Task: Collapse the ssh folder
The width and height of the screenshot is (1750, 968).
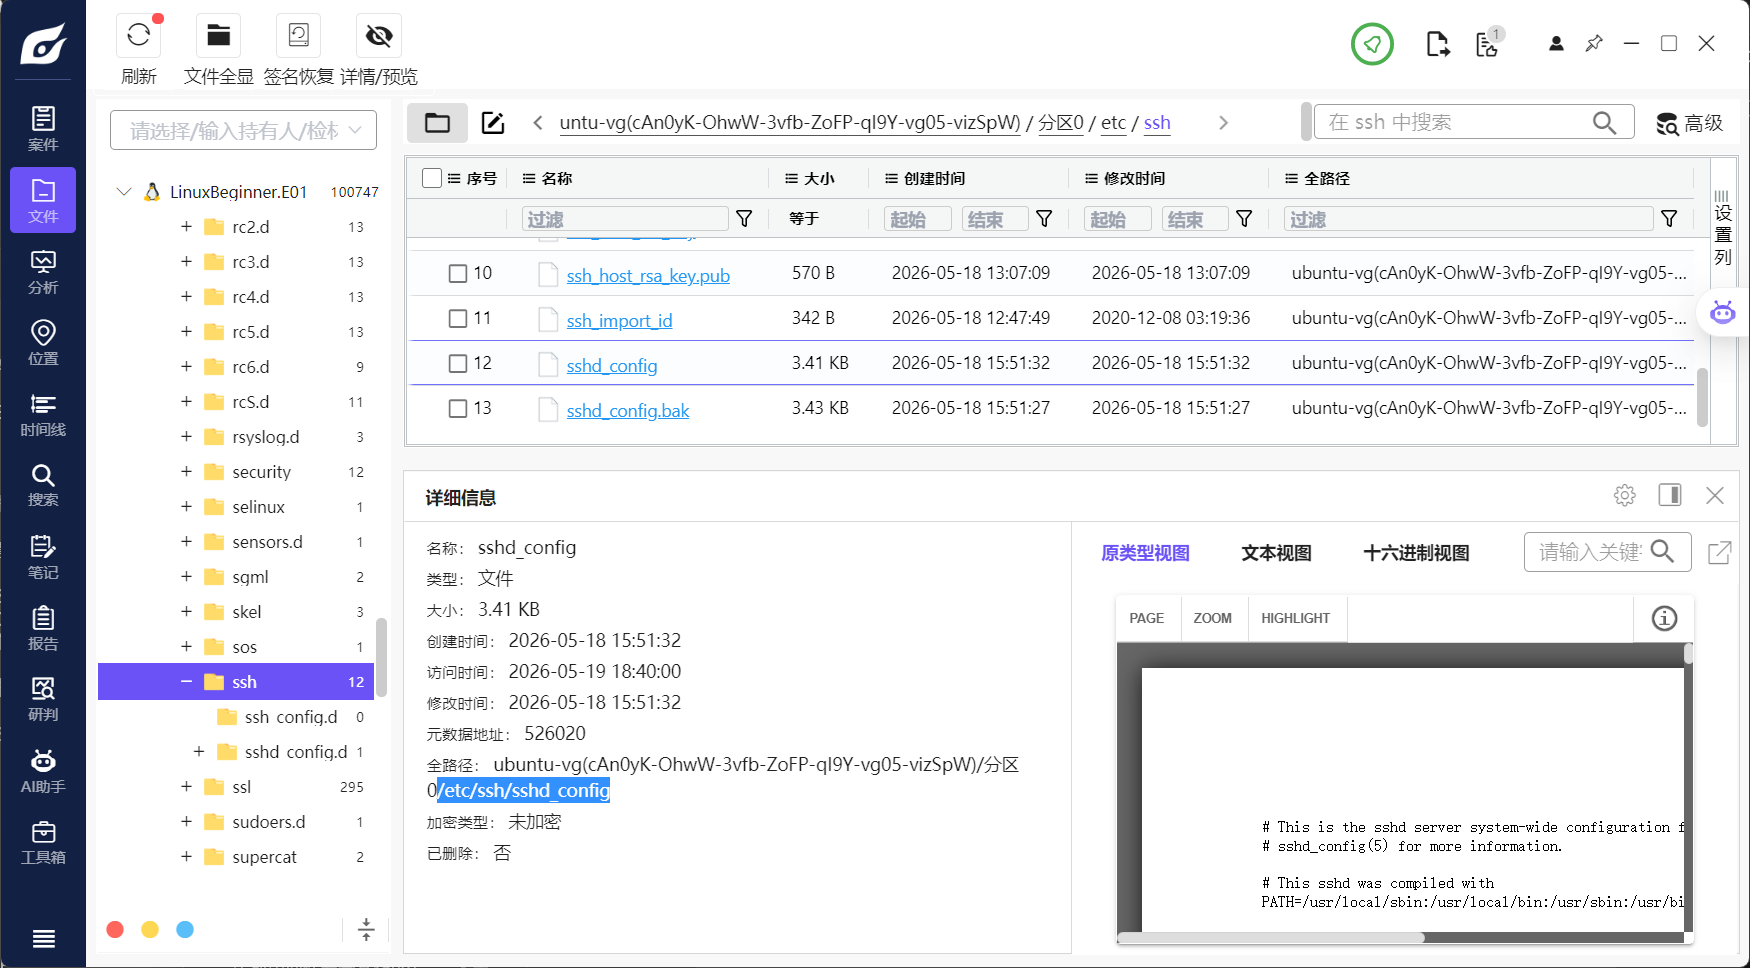Action: pos(186,682)
